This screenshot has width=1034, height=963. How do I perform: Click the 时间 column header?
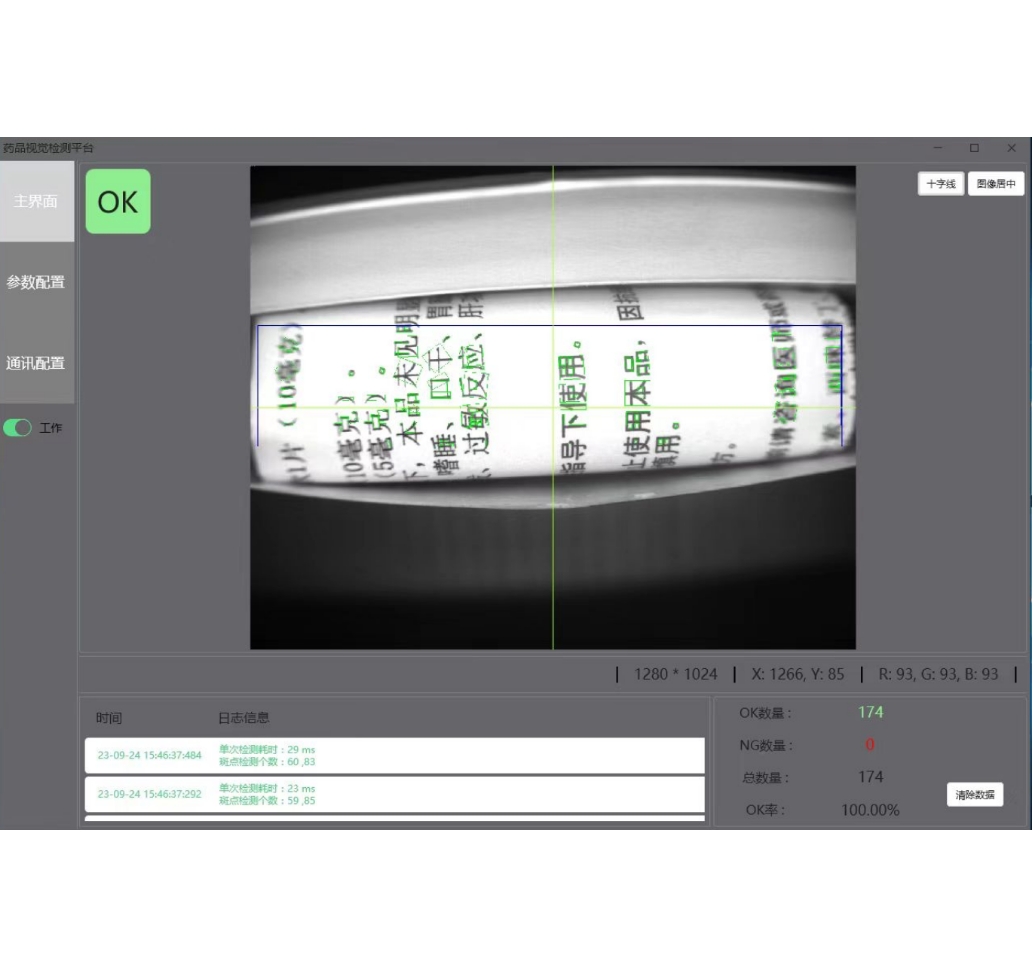[109, 718]
